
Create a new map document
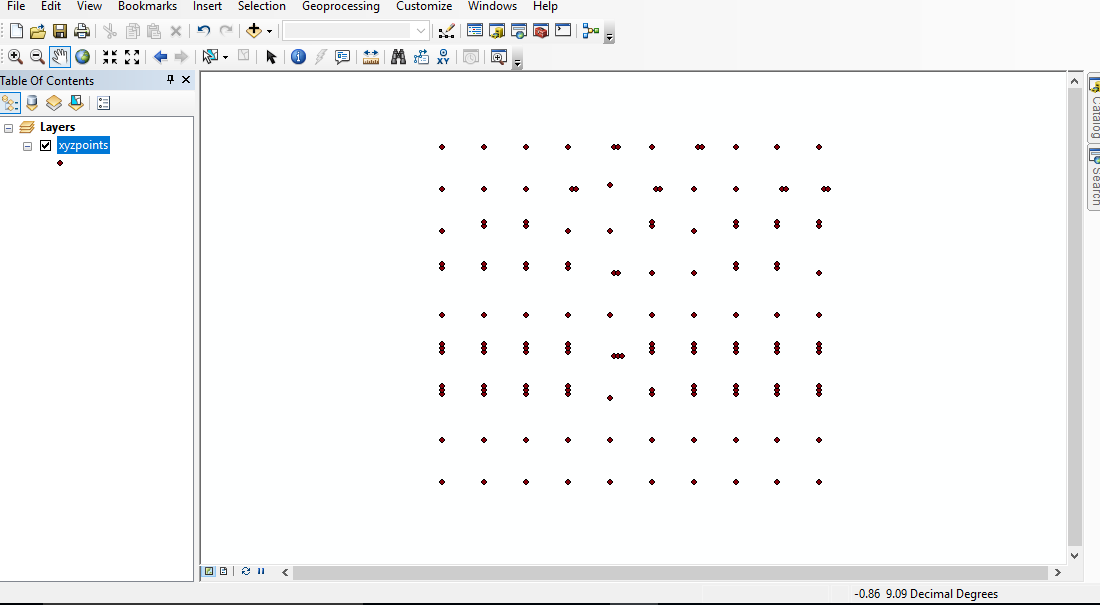click(x=16, y=31)
